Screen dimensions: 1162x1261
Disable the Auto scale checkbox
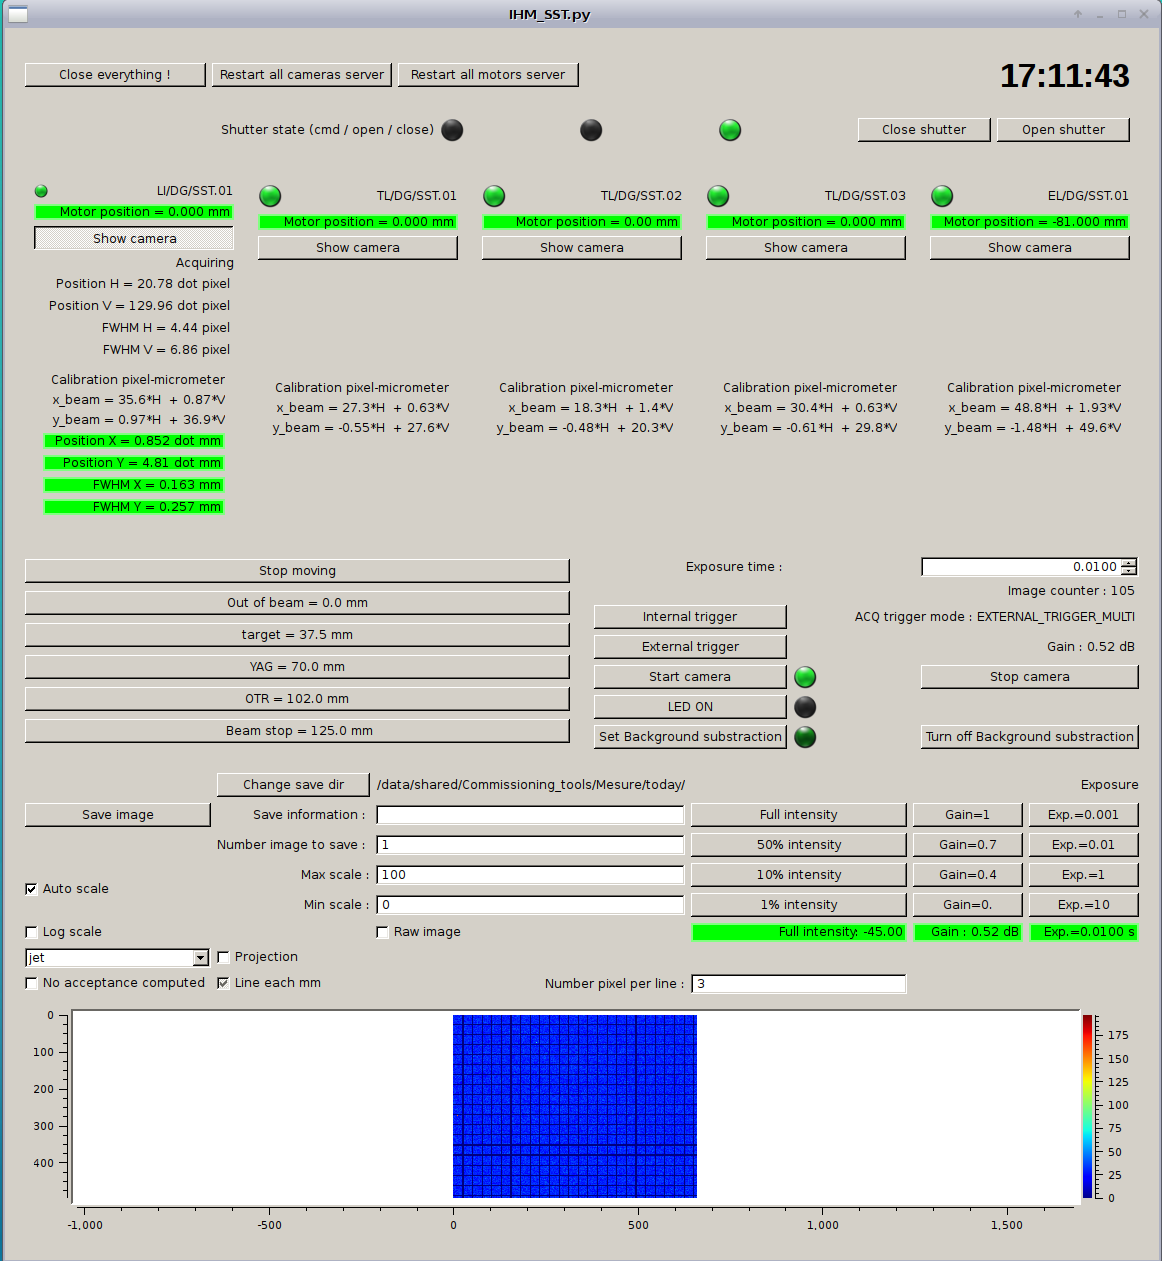tap(31, 889)
